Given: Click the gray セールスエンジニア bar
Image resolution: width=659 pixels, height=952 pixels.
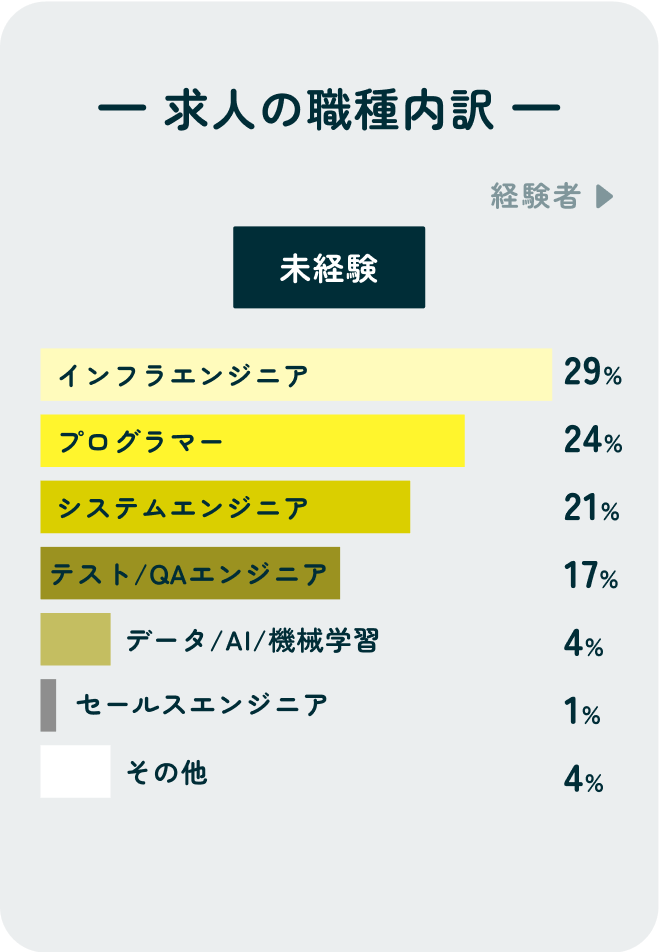Looking at the screenshot, I should (49, 706).
